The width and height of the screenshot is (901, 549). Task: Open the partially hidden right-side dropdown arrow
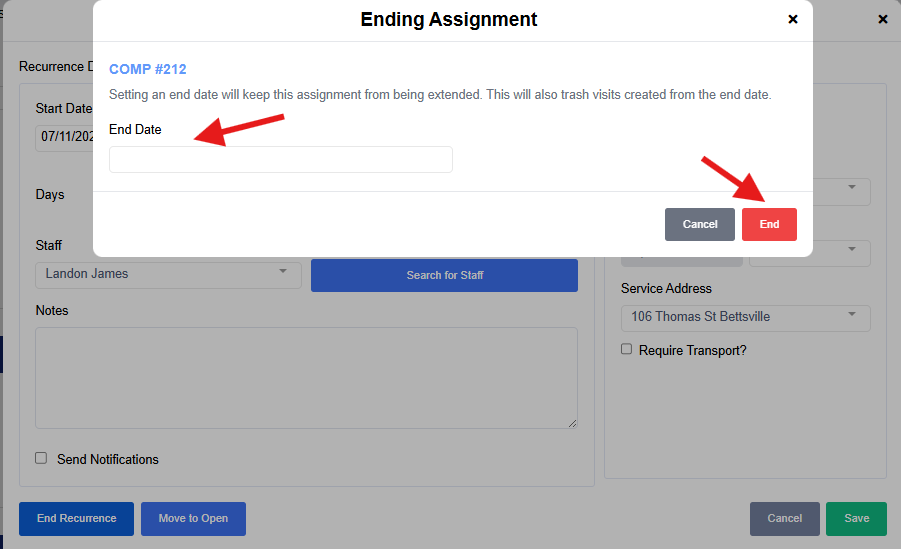click(852, 187)
